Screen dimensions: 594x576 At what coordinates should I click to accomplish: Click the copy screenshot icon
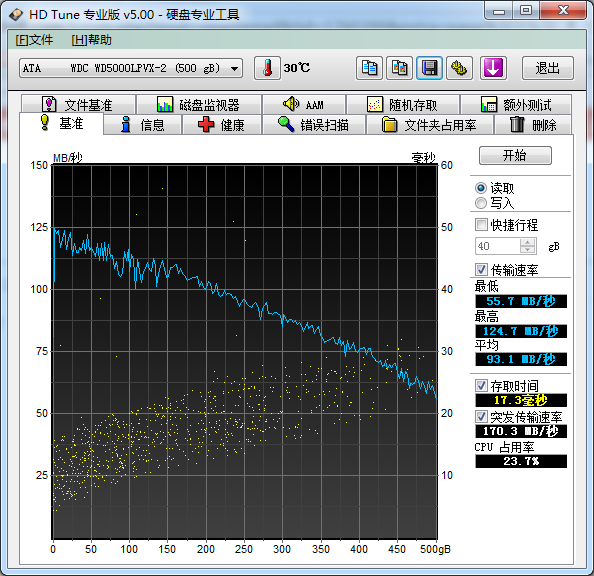click(399, 68)
